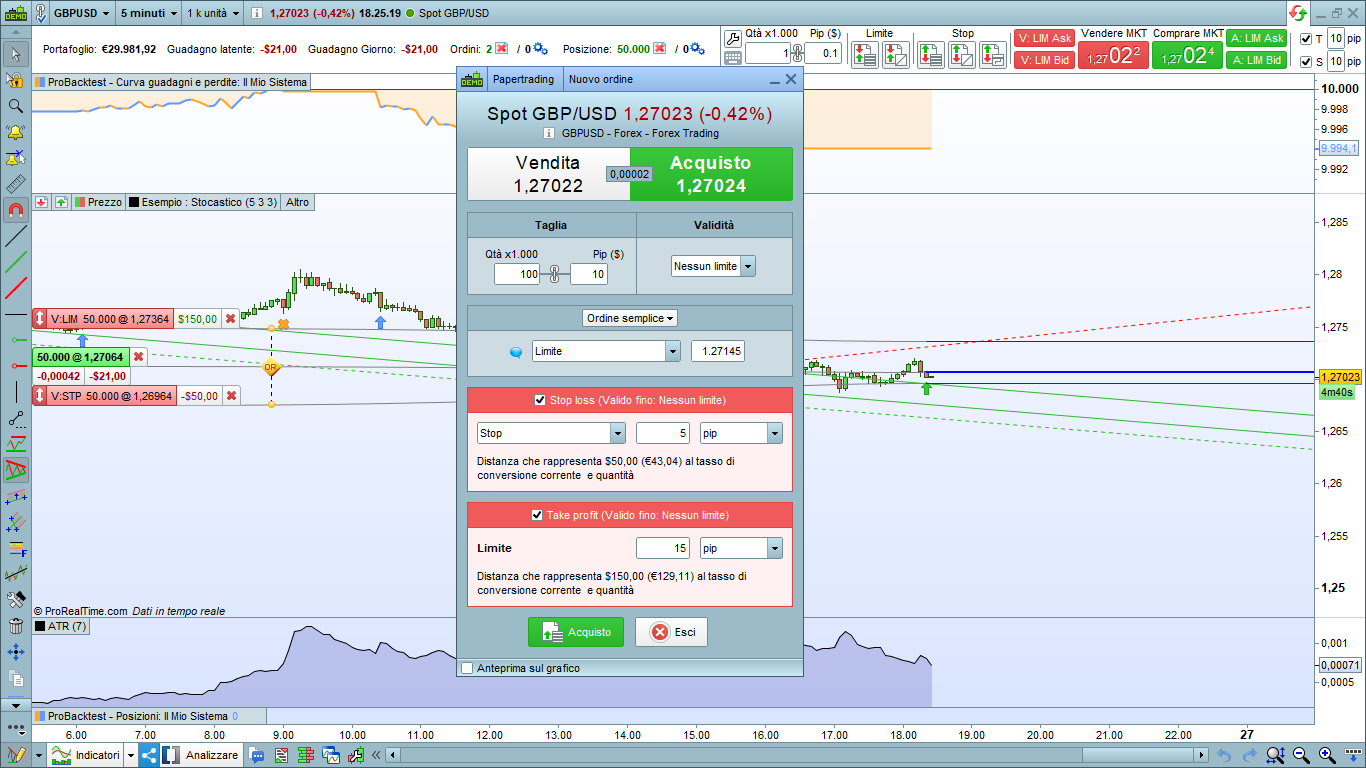Open the Indicatori dropdown arrow
Viewport: 1366px width, 768px height.
[131, 755]
